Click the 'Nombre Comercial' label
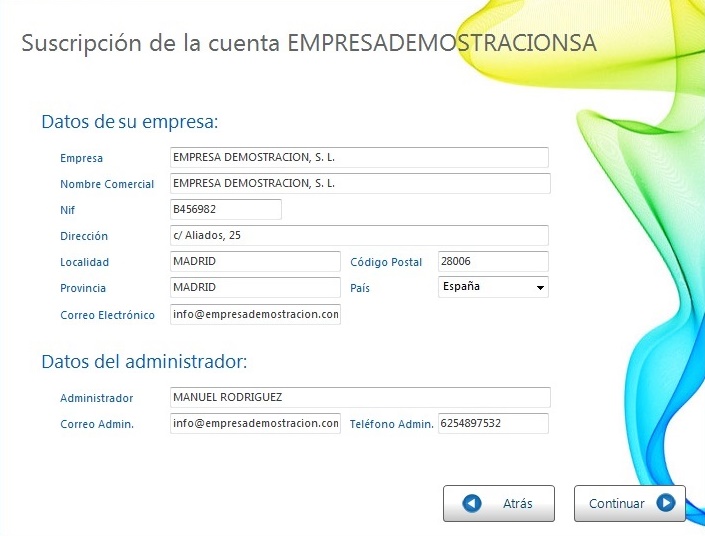 pyautogui.click(x=107, y=184)
